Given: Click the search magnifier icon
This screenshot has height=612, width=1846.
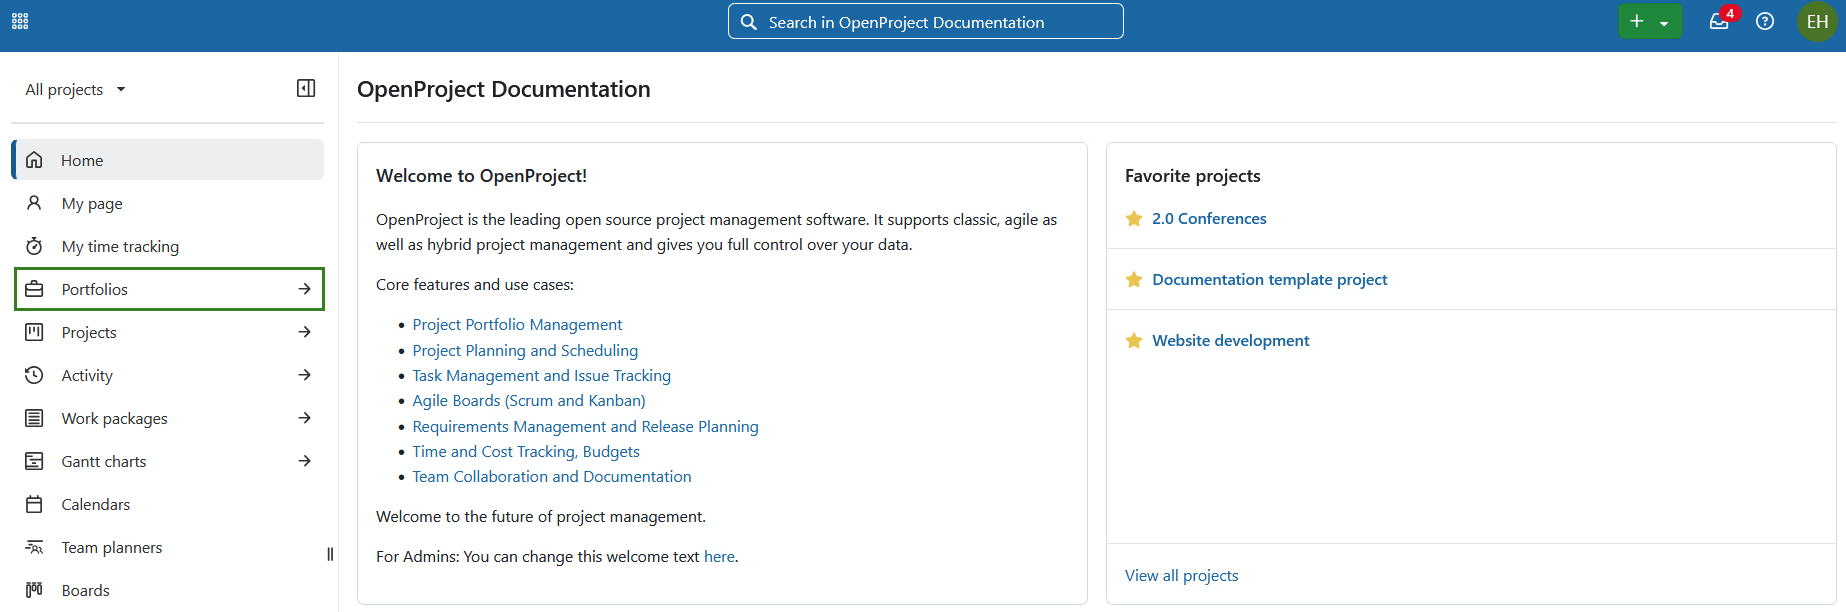Looking at the screenshot, I should coord(749,22).
